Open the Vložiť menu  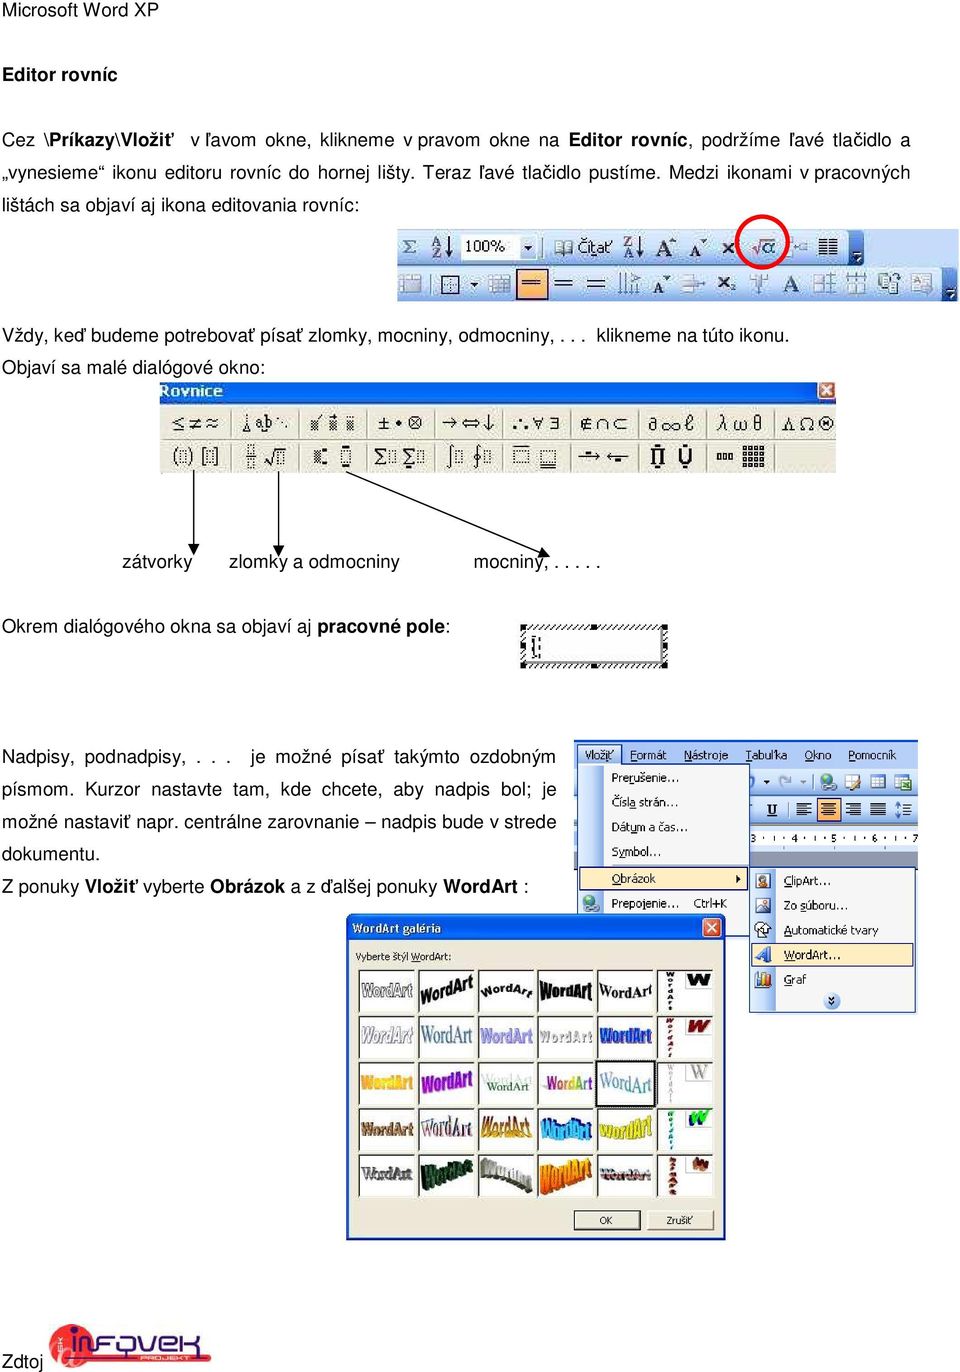(x=600, y=755)
